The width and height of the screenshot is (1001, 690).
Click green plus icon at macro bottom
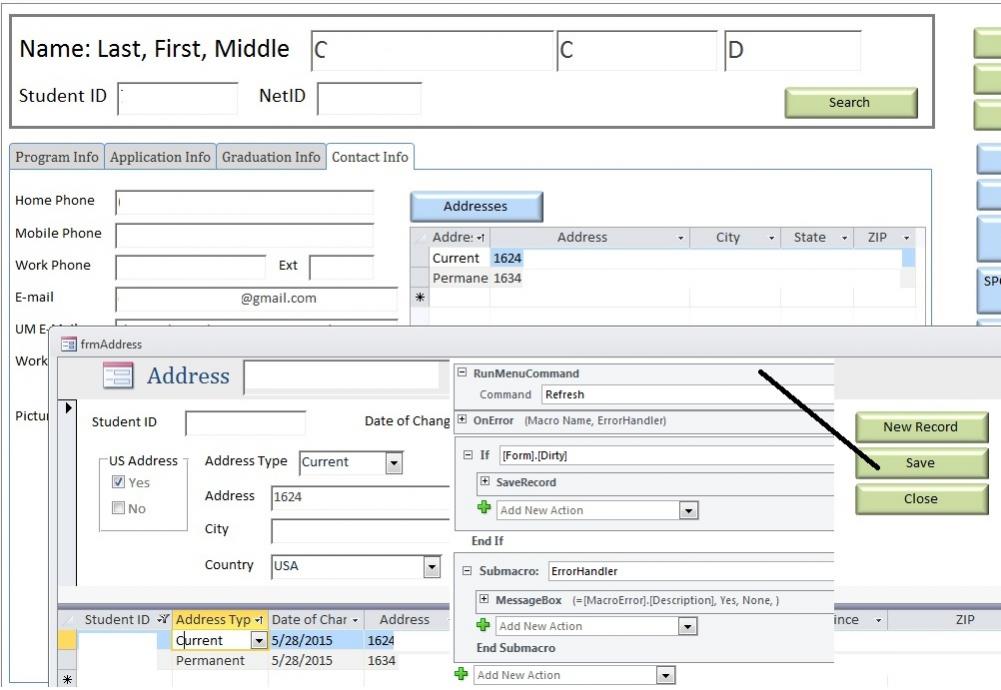[461, 673]
